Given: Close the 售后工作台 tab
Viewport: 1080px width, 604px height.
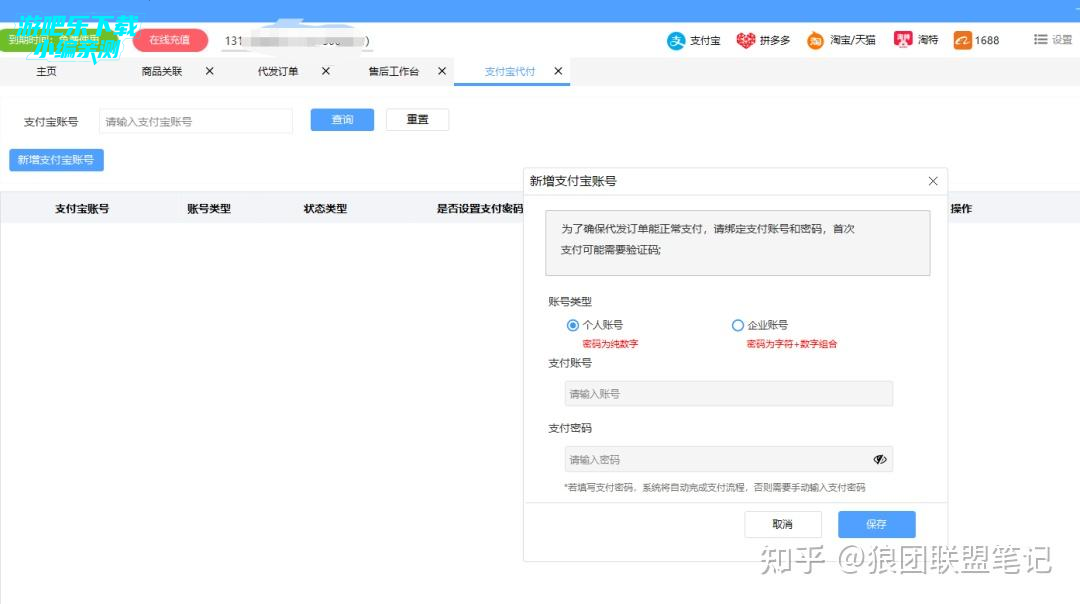Looking at the screenshot, I should (442, 71).
